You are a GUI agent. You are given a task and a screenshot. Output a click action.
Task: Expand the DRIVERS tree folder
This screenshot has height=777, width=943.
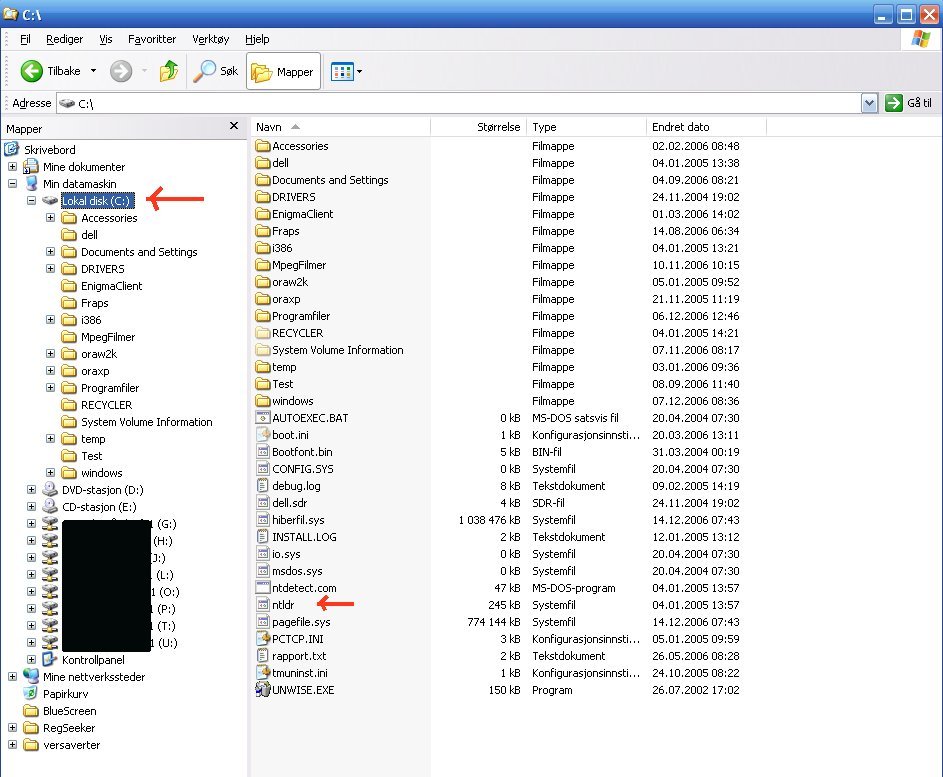(51, 269)
